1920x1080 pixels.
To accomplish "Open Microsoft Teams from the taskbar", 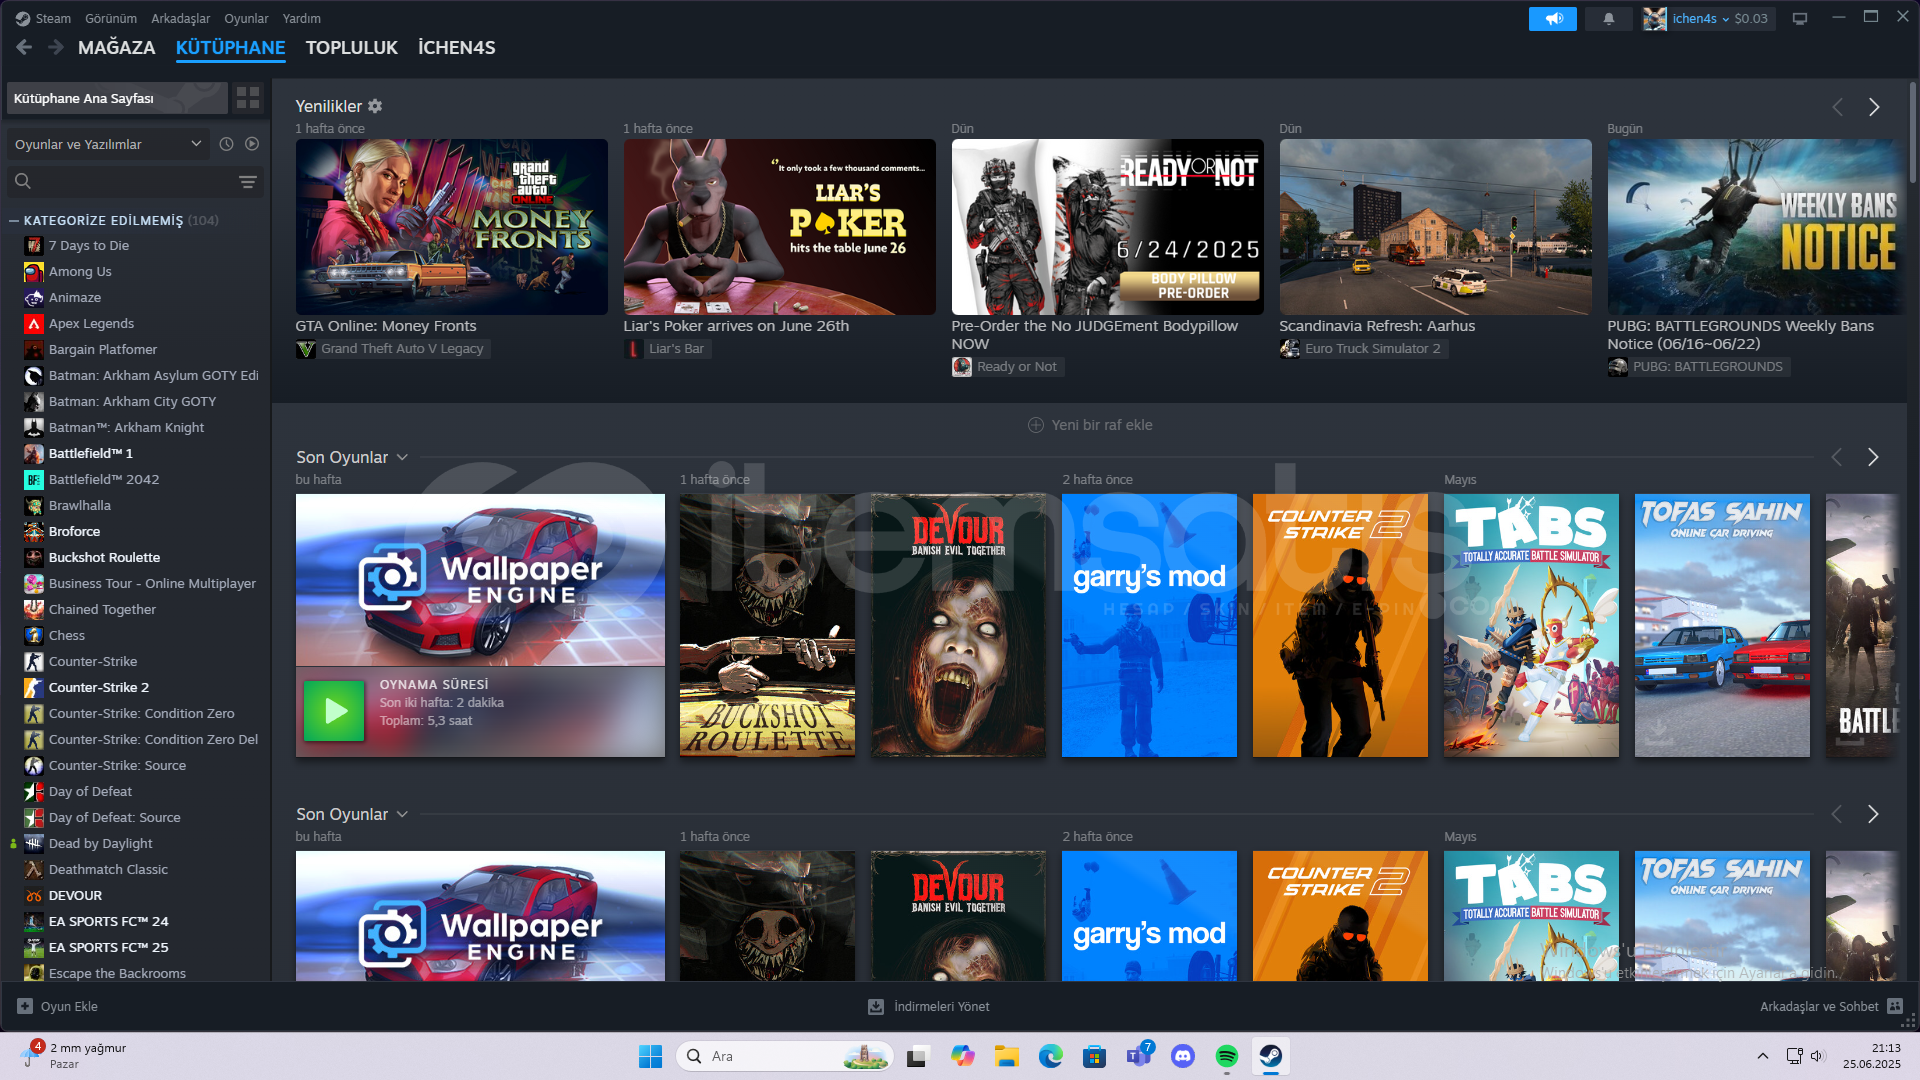I will [1138, 1056].
